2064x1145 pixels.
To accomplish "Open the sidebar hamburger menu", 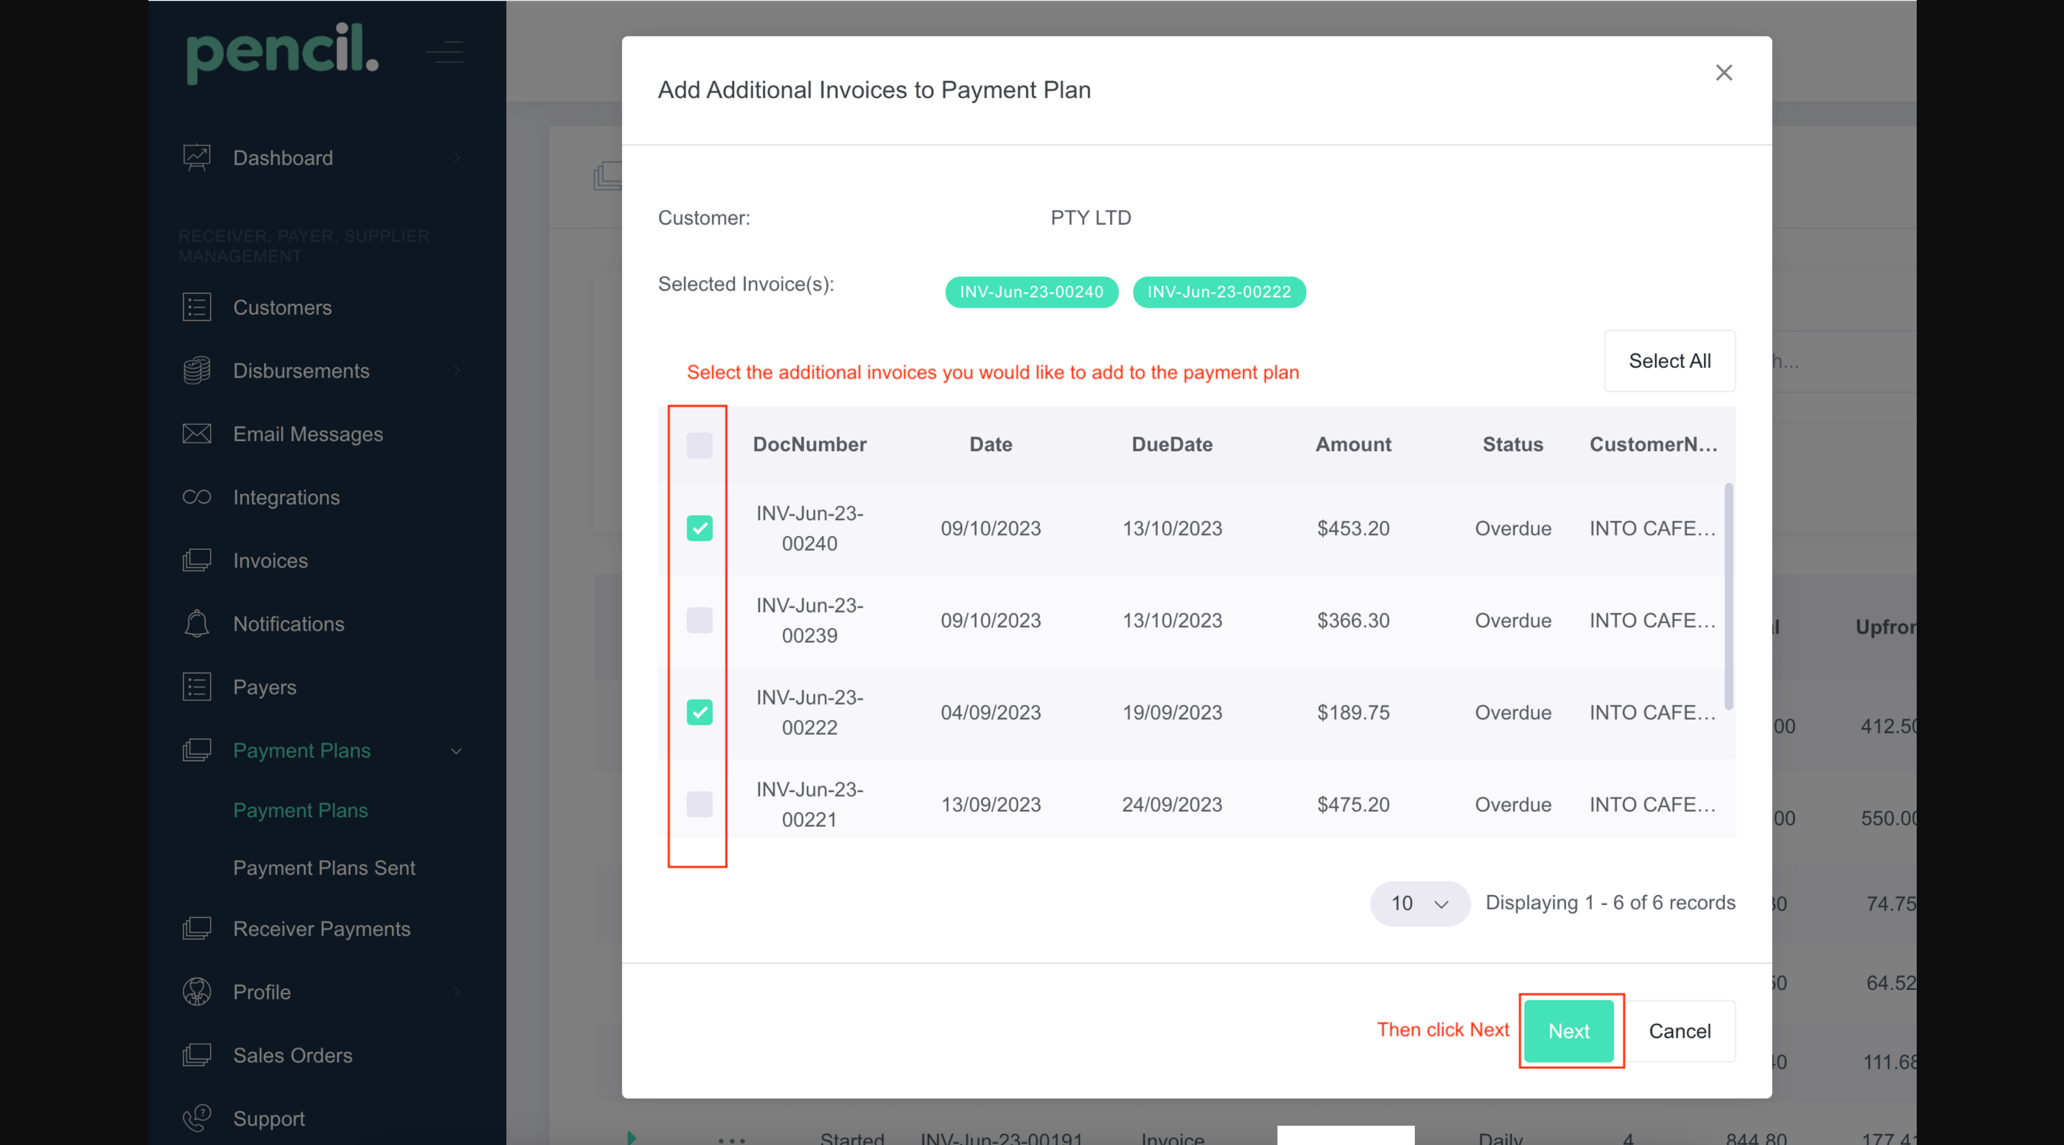I will point(445,52).
